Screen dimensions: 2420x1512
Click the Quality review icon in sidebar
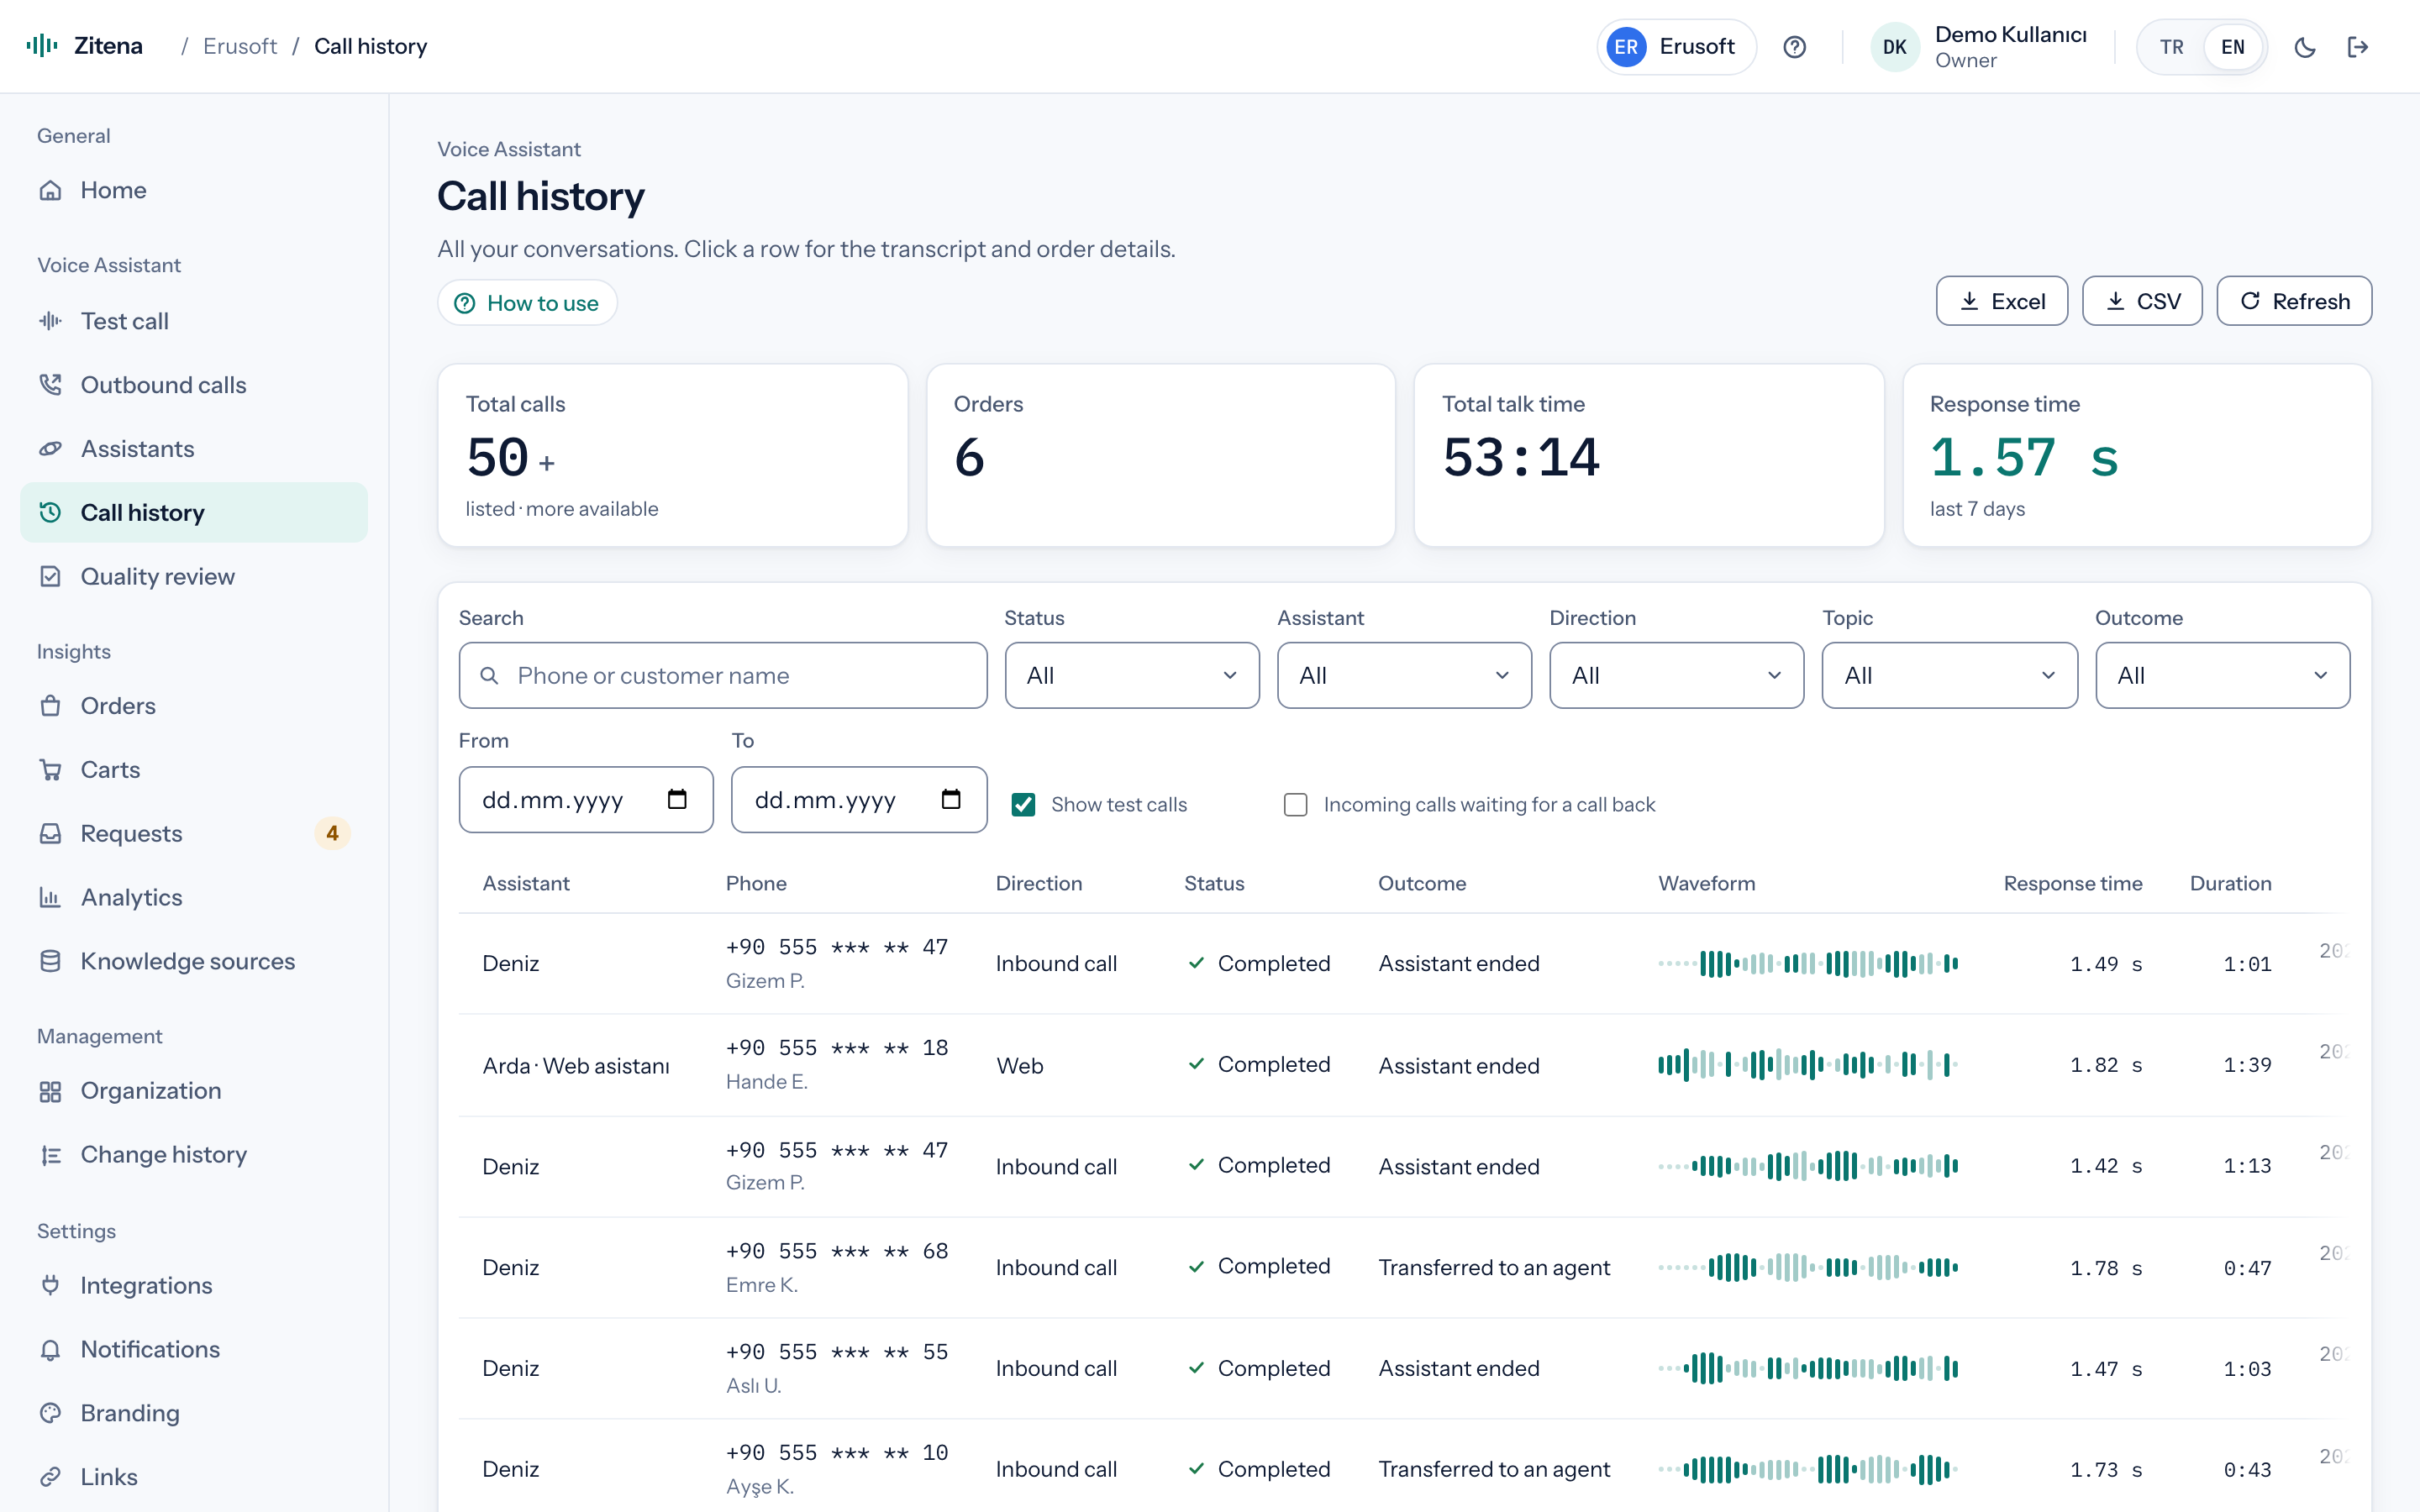coord(50,577)
